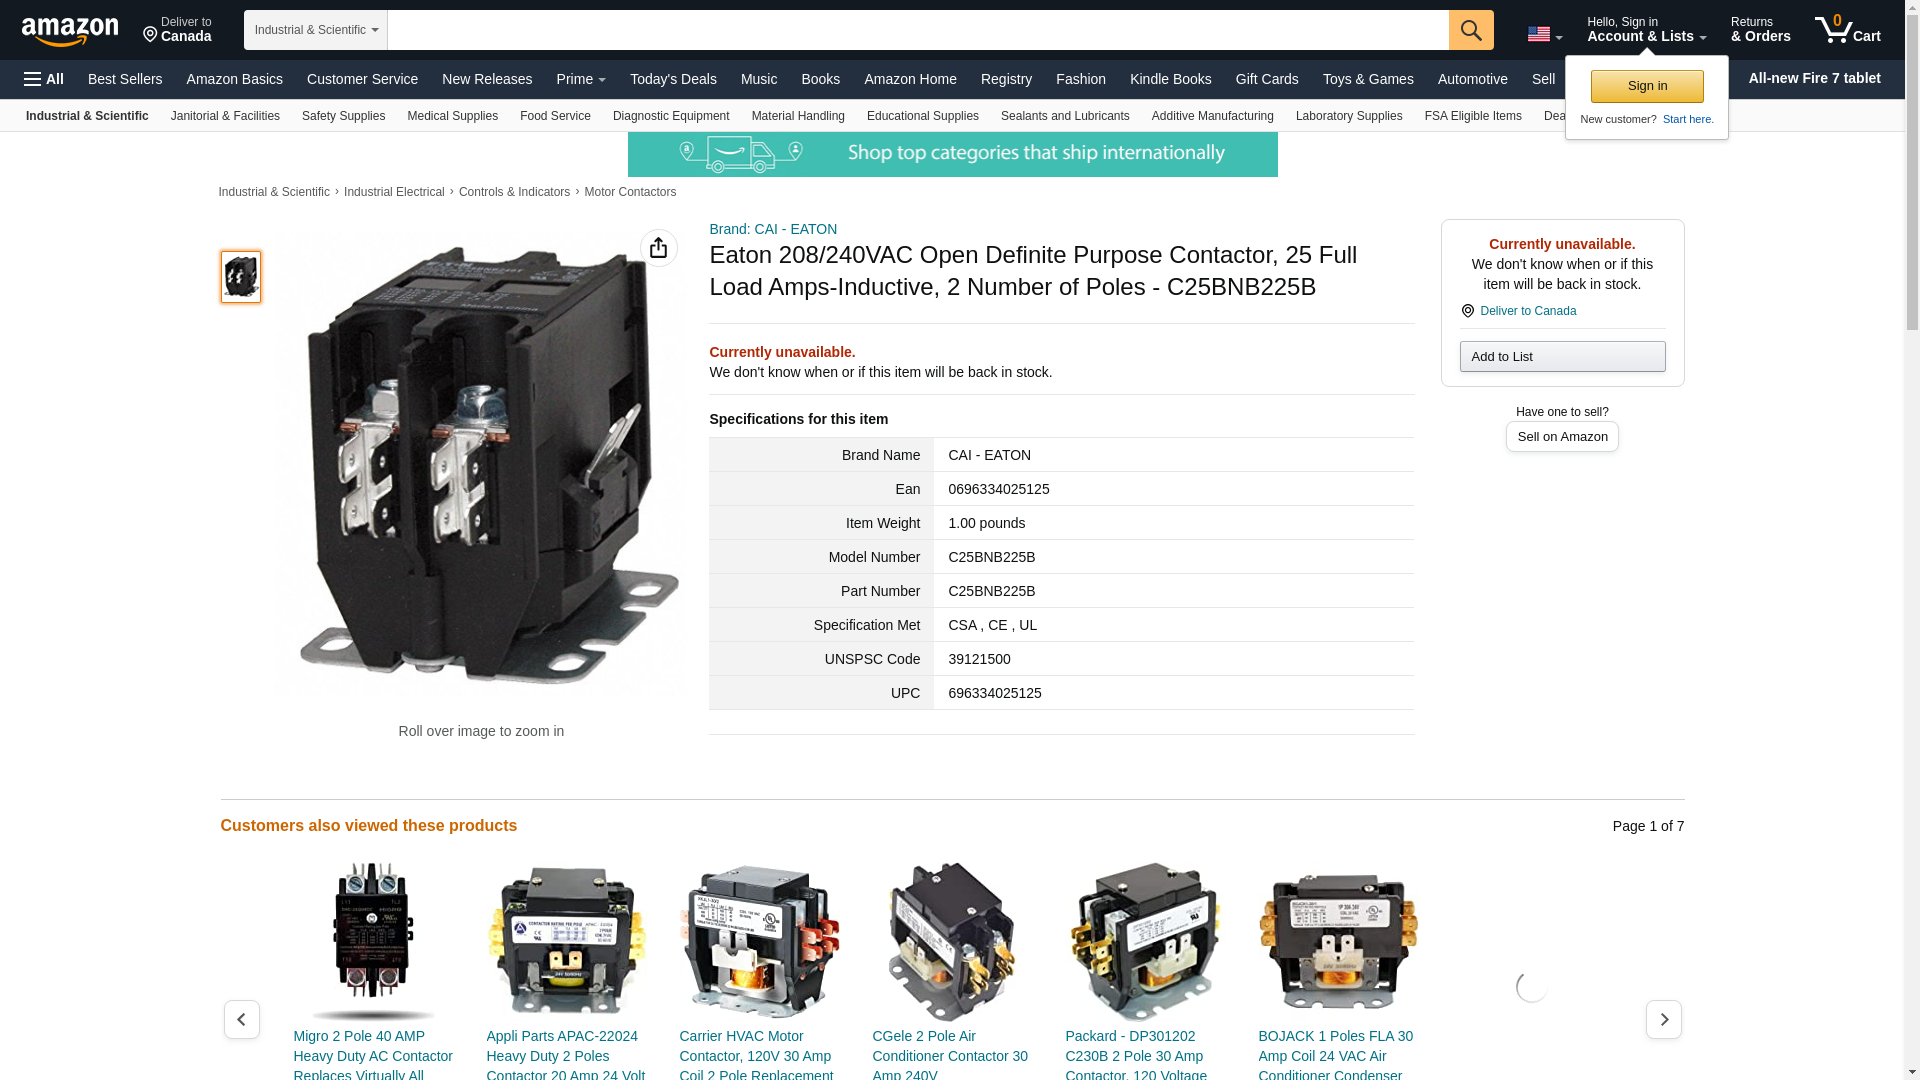Click the yellow Sign in button

pyautogui.click(x=1646, y=86)
